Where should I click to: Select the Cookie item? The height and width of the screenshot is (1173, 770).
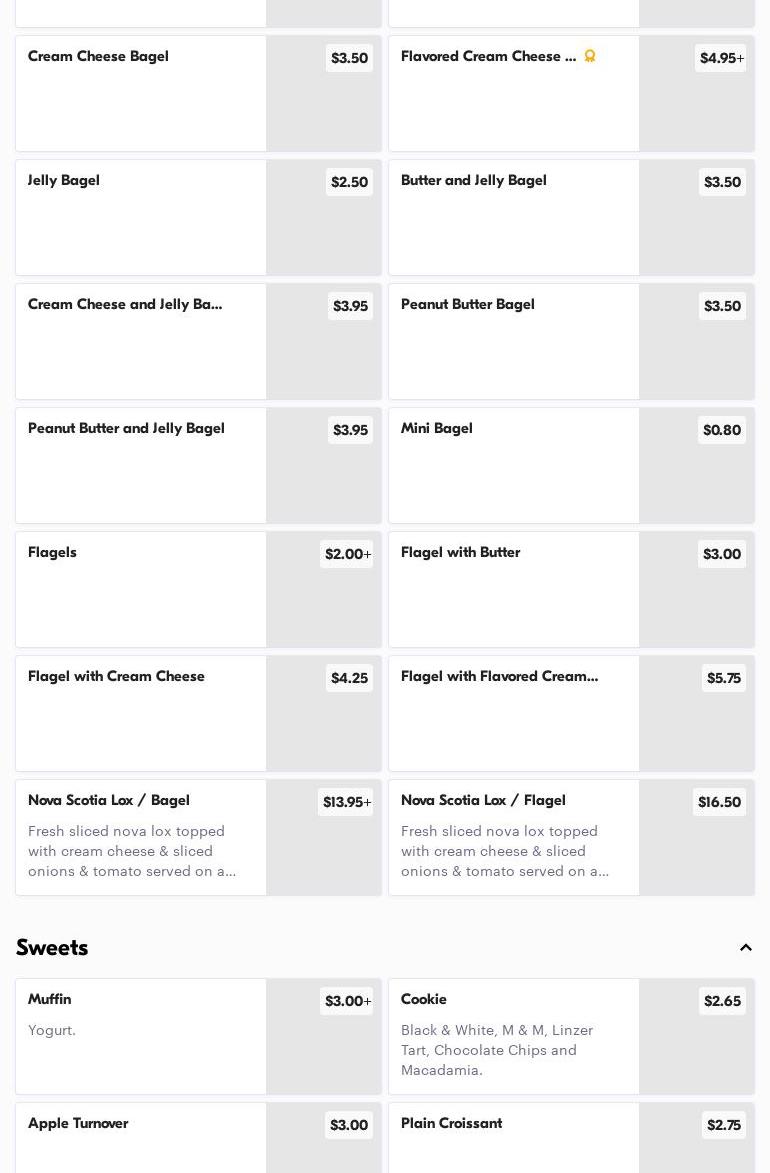tap(514, 1036)
